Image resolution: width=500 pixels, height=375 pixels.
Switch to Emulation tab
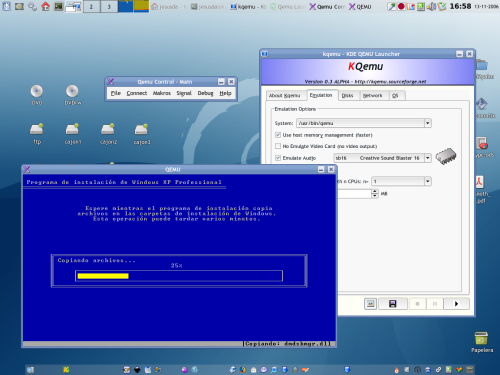321,95
